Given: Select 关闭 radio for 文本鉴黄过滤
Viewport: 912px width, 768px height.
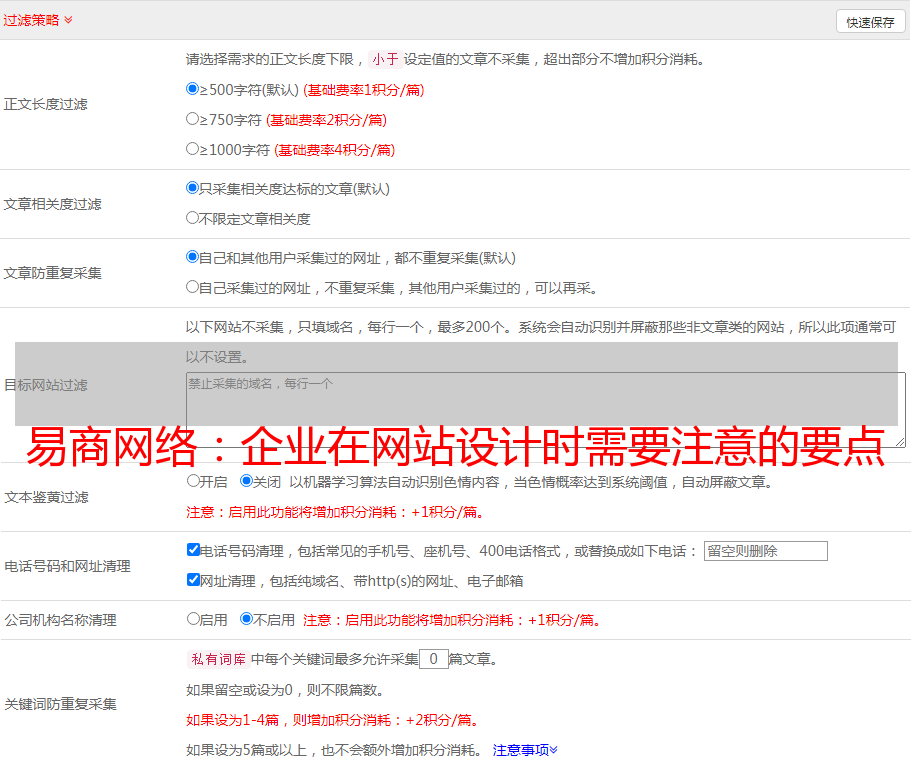Looking at the screenshot, I should click(247, 481).
